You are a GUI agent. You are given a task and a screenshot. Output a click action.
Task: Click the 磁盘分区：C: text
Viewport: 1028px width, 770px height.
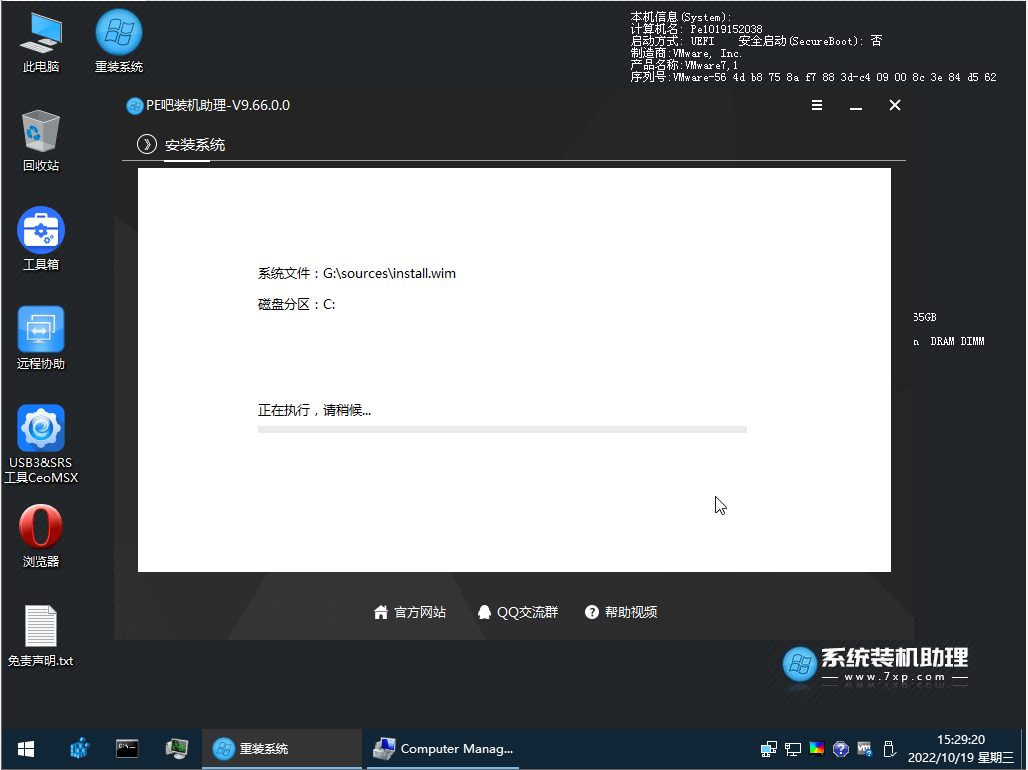296,304
